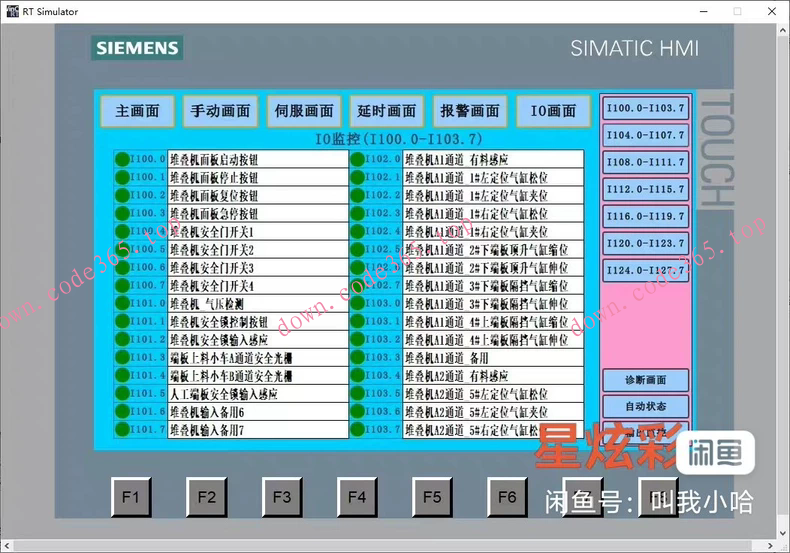Click the green indicator for I103.1
Image resolution: width=790 pixels, height=553 pixels.
click(x=358, y=321)
